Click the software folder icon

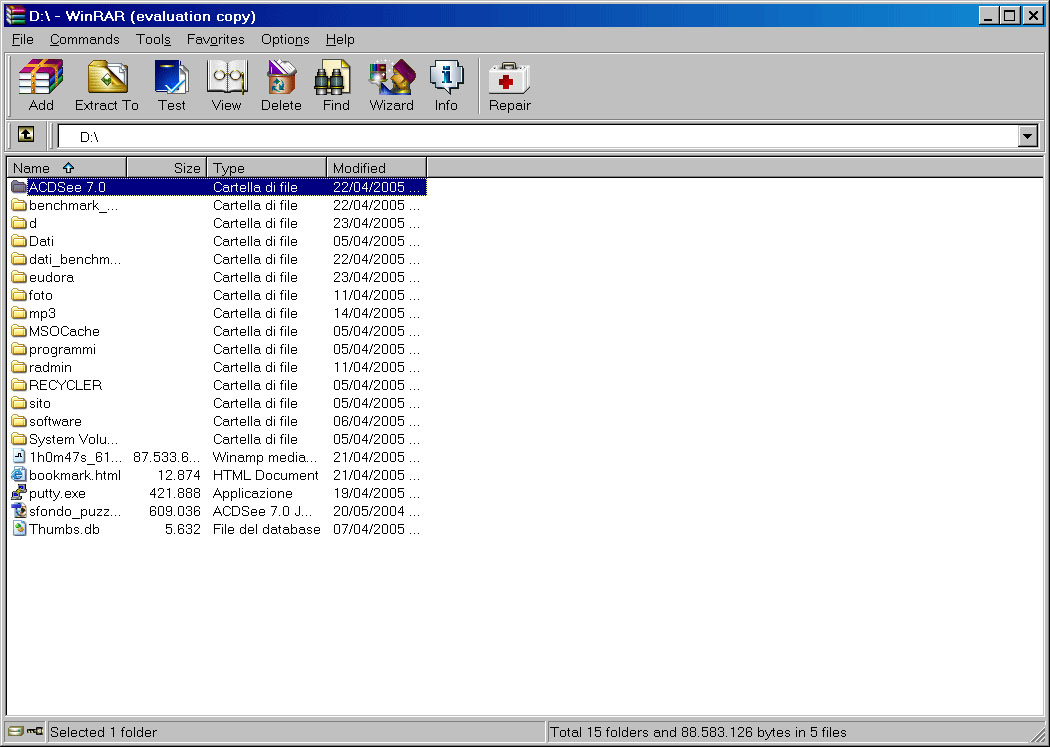click(19, 421)
